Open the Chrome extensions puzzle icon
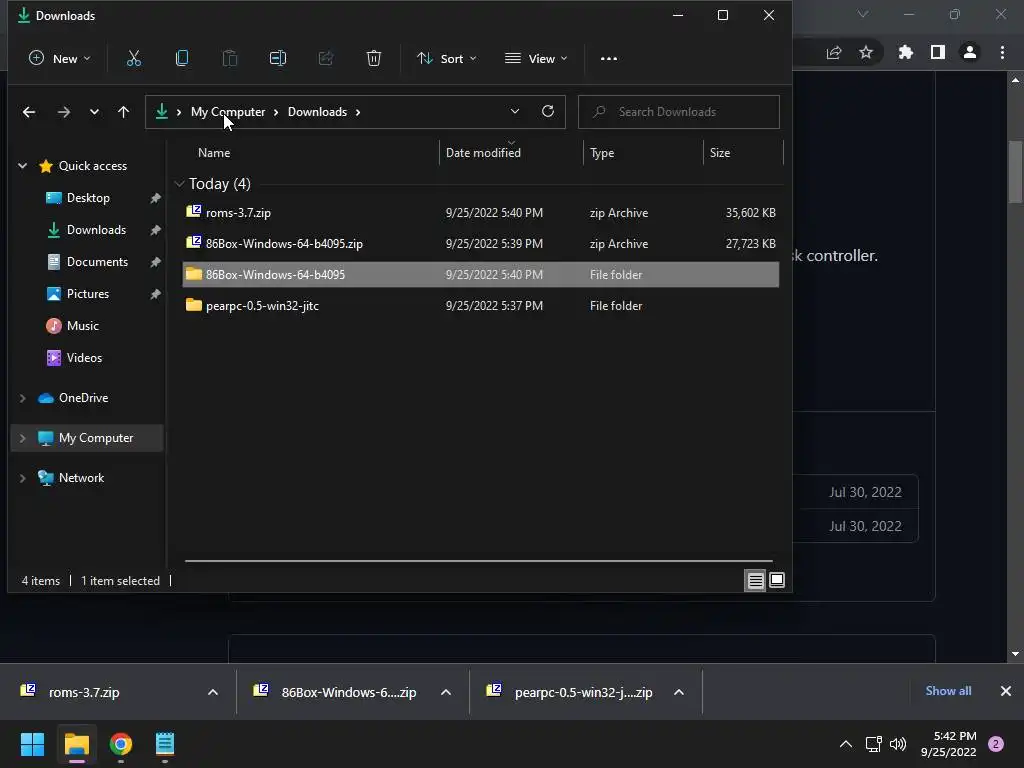The width and height of the screenshot is (1024, 768). click(906, 52)
